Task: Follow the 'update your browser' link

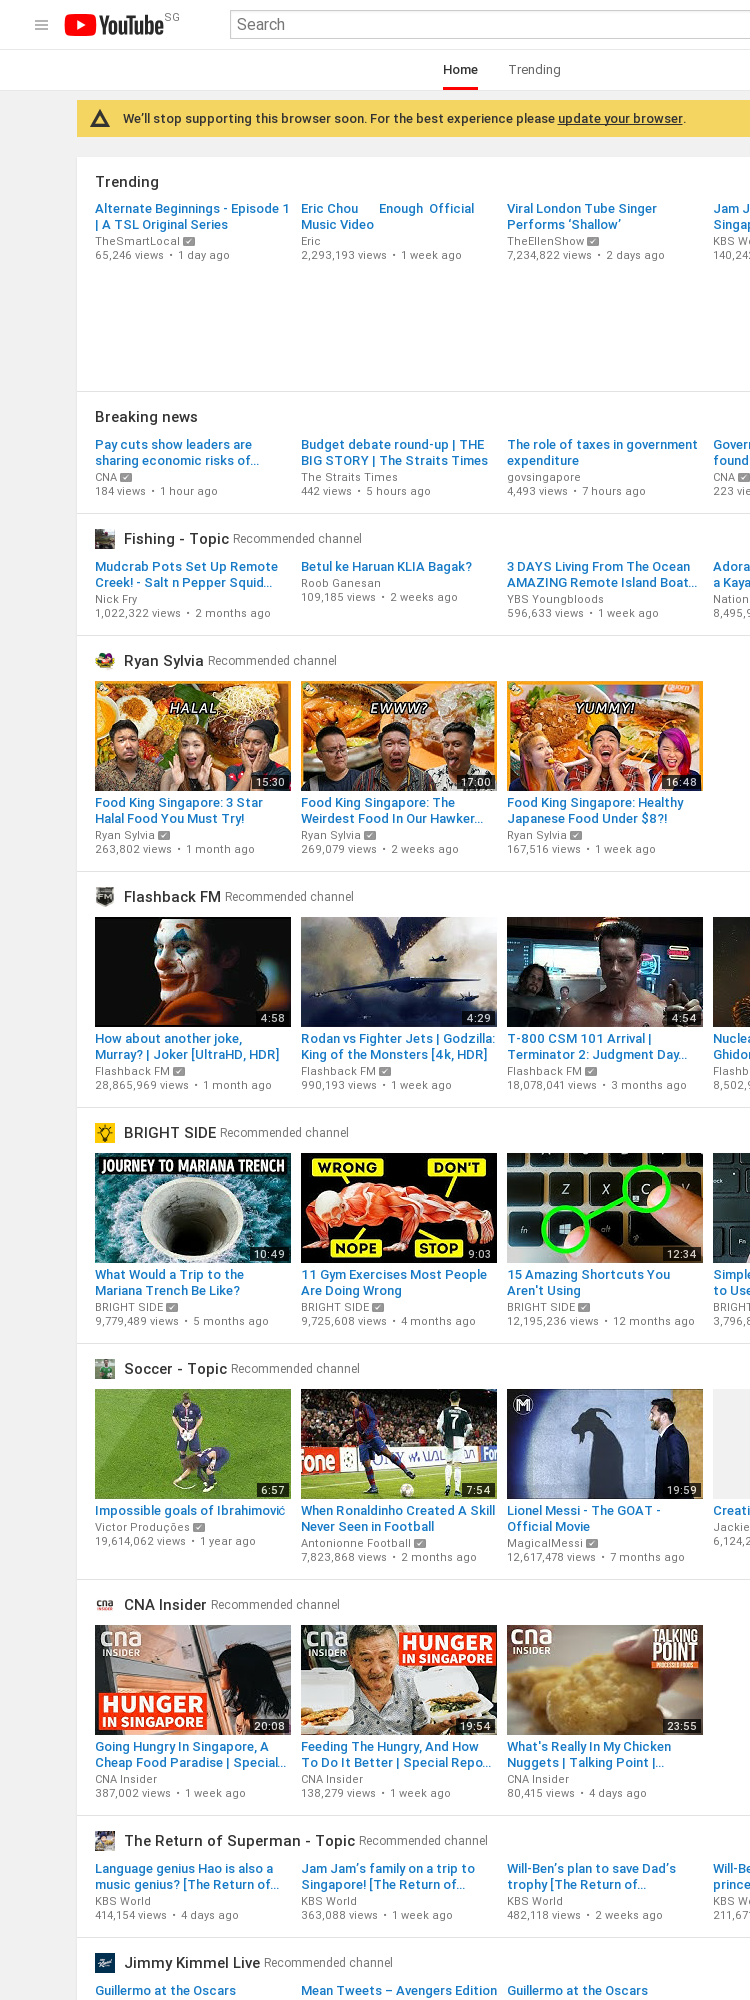Action: (x=620, y=119)
